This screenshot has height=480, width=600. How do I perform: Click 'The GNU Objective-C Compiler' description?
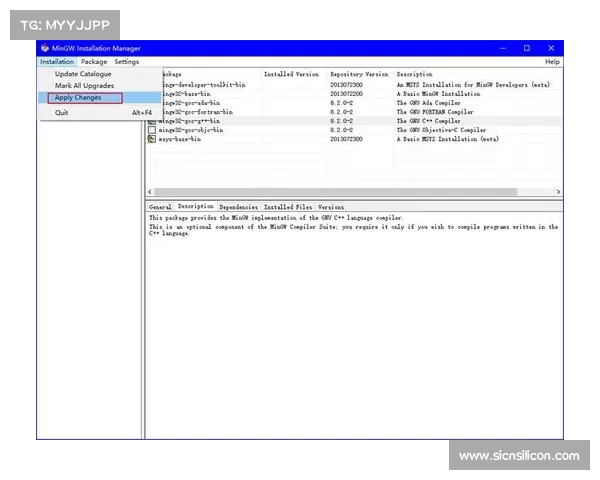tap(442, 130)
